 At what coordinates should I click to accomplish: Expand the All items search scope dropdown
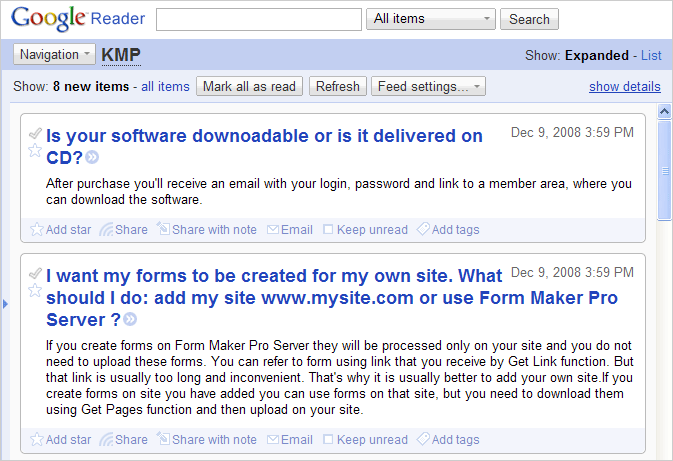430,19
